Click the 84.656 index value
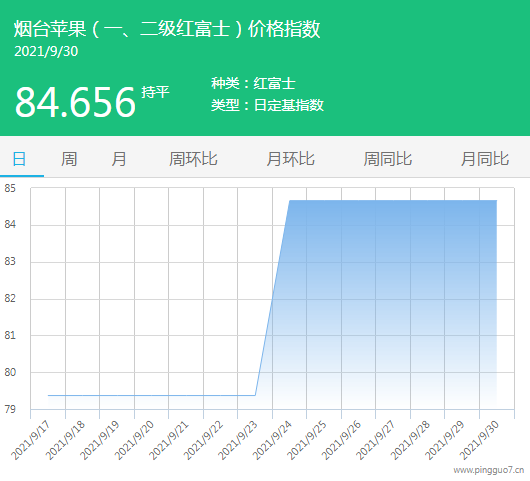 pyautogui.click(x=75, y=102)
